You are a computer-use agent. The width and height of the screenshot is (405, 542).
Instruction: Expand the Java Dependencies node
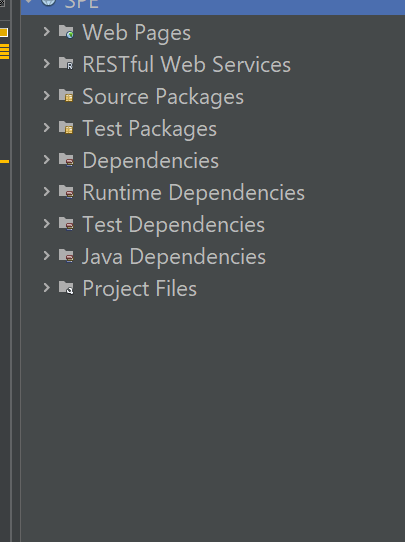(x=47, y=256)
